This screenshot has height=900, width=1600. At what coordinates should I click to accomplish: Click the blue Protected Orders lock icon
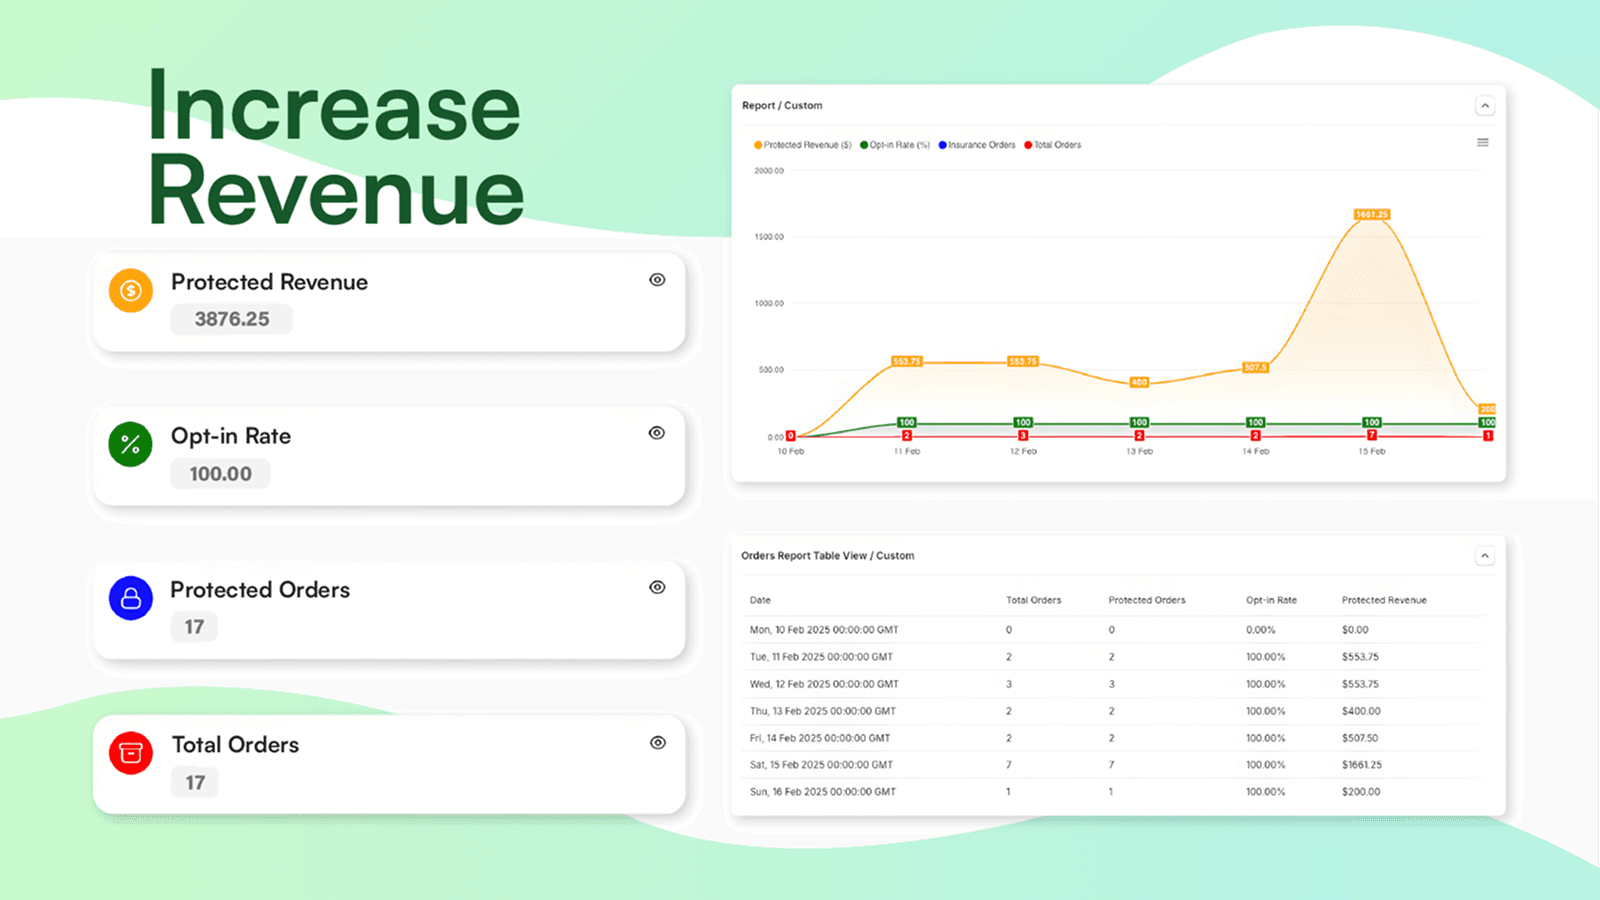click(129, 598)
